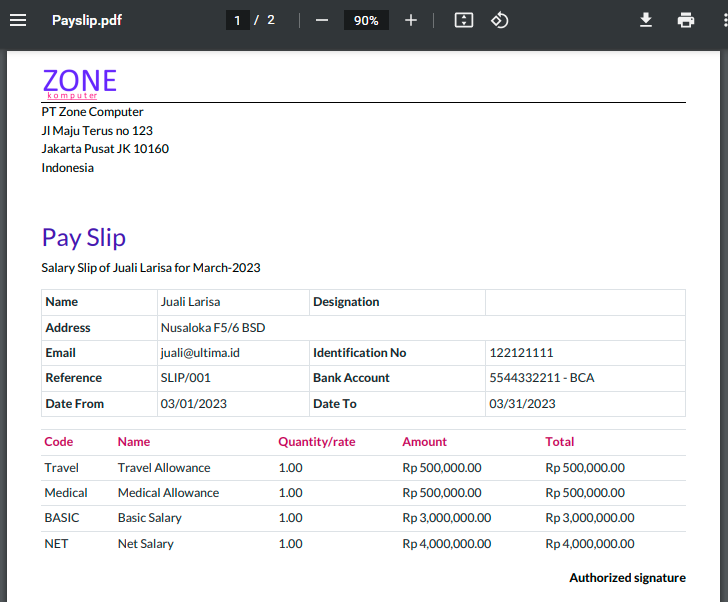Click the Medical Allowance row name

[x=168, y=493]
